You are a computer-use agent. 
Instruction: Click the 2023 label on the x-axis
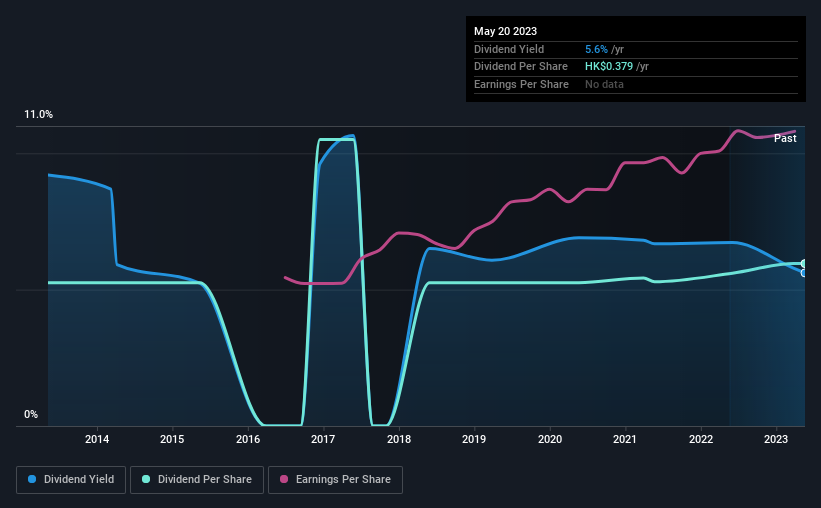point(776,439)
